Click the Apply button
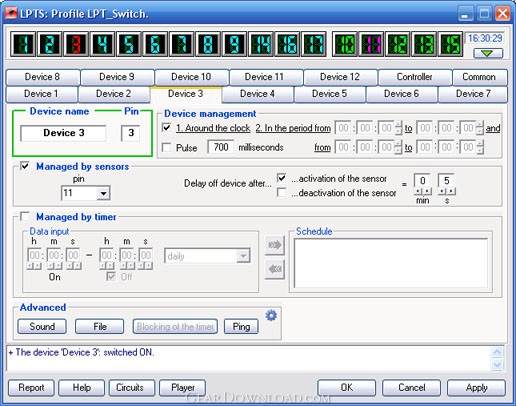 pyautogui.click(x=476, y=388)
